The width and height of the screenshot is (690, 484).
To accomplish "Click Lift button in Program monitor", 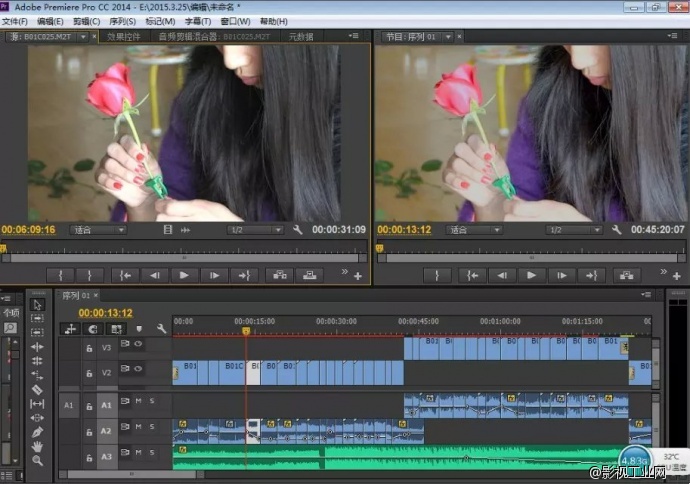I will coord(626,275).
